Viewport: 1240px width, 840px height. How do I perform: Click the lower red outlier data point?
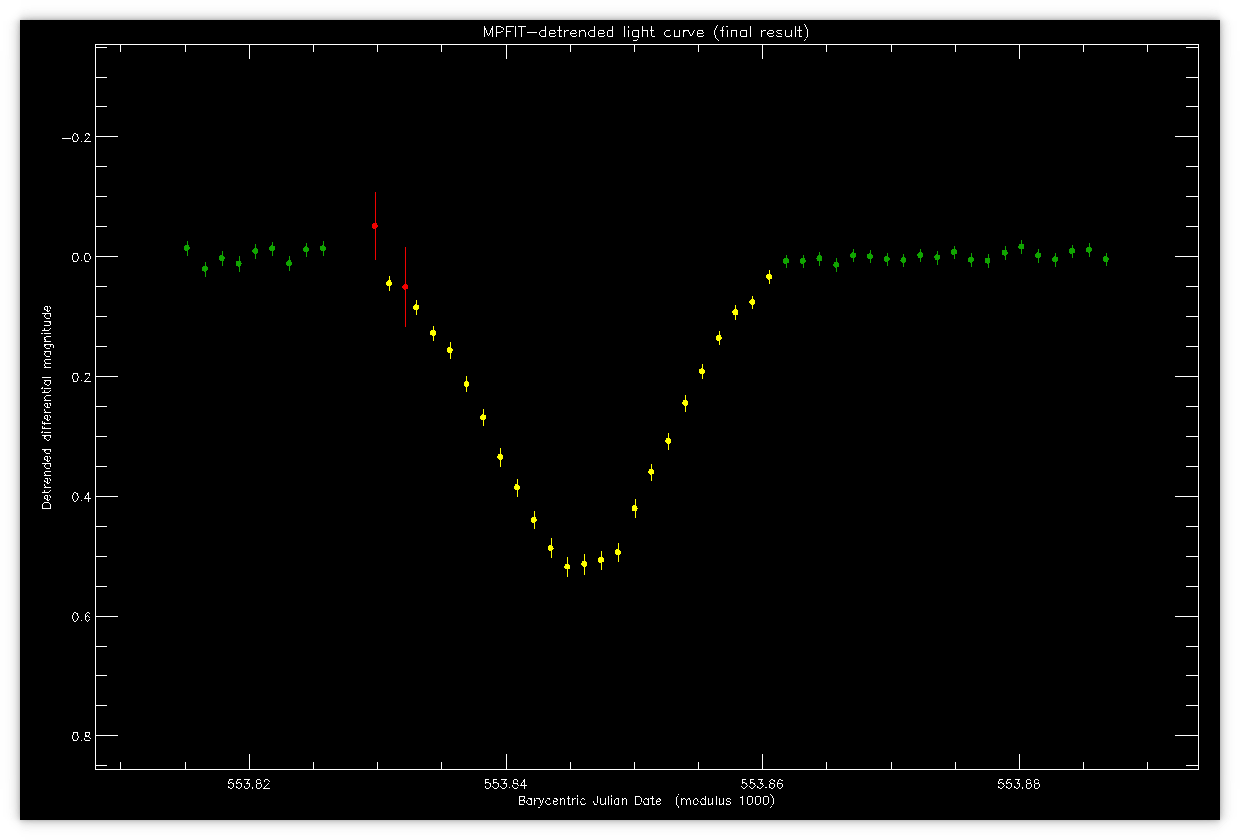coord(405,287)
